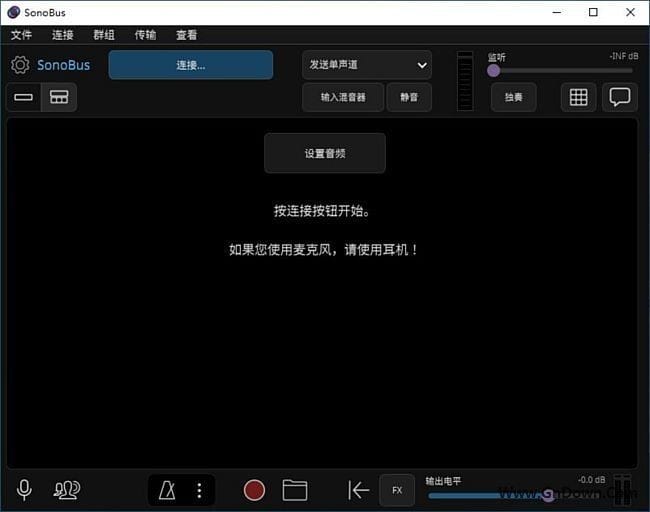This screenshot has height=512, width=650.
Task: Open the metronome icon
Action: click(x=168, y=490)
